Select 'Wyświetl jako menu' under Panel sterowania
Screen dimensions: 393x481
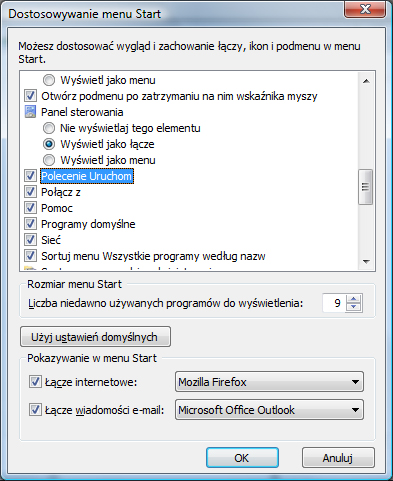[49, 160]
